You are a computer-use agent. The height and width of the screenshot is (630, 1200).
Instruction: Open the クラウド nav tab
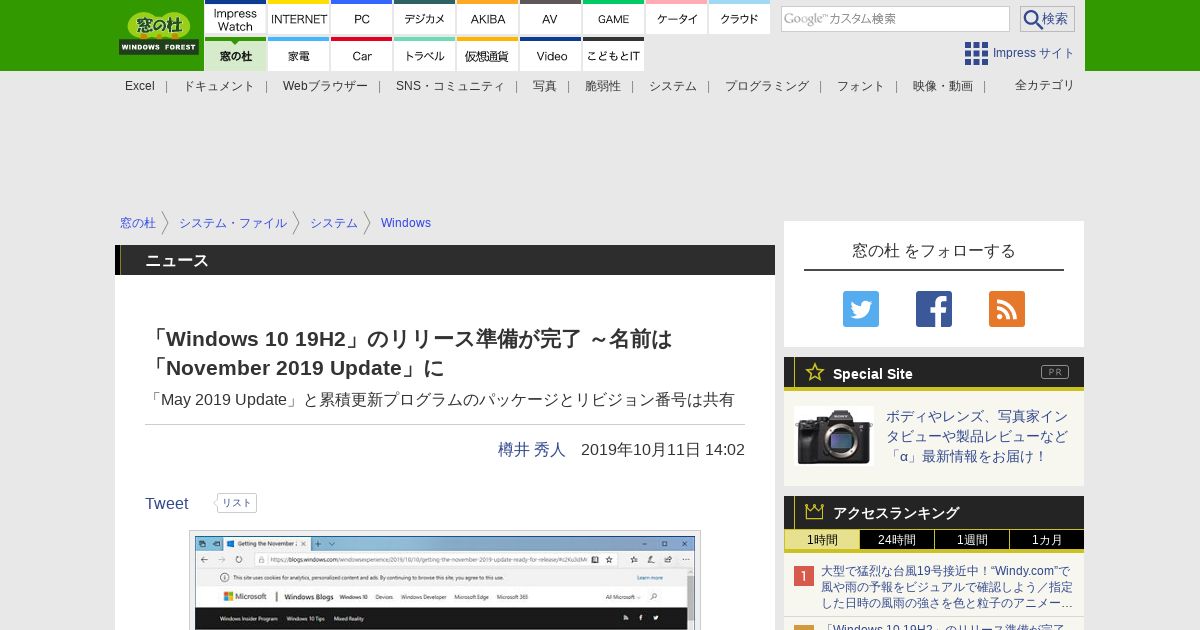(x=739, y=17)
